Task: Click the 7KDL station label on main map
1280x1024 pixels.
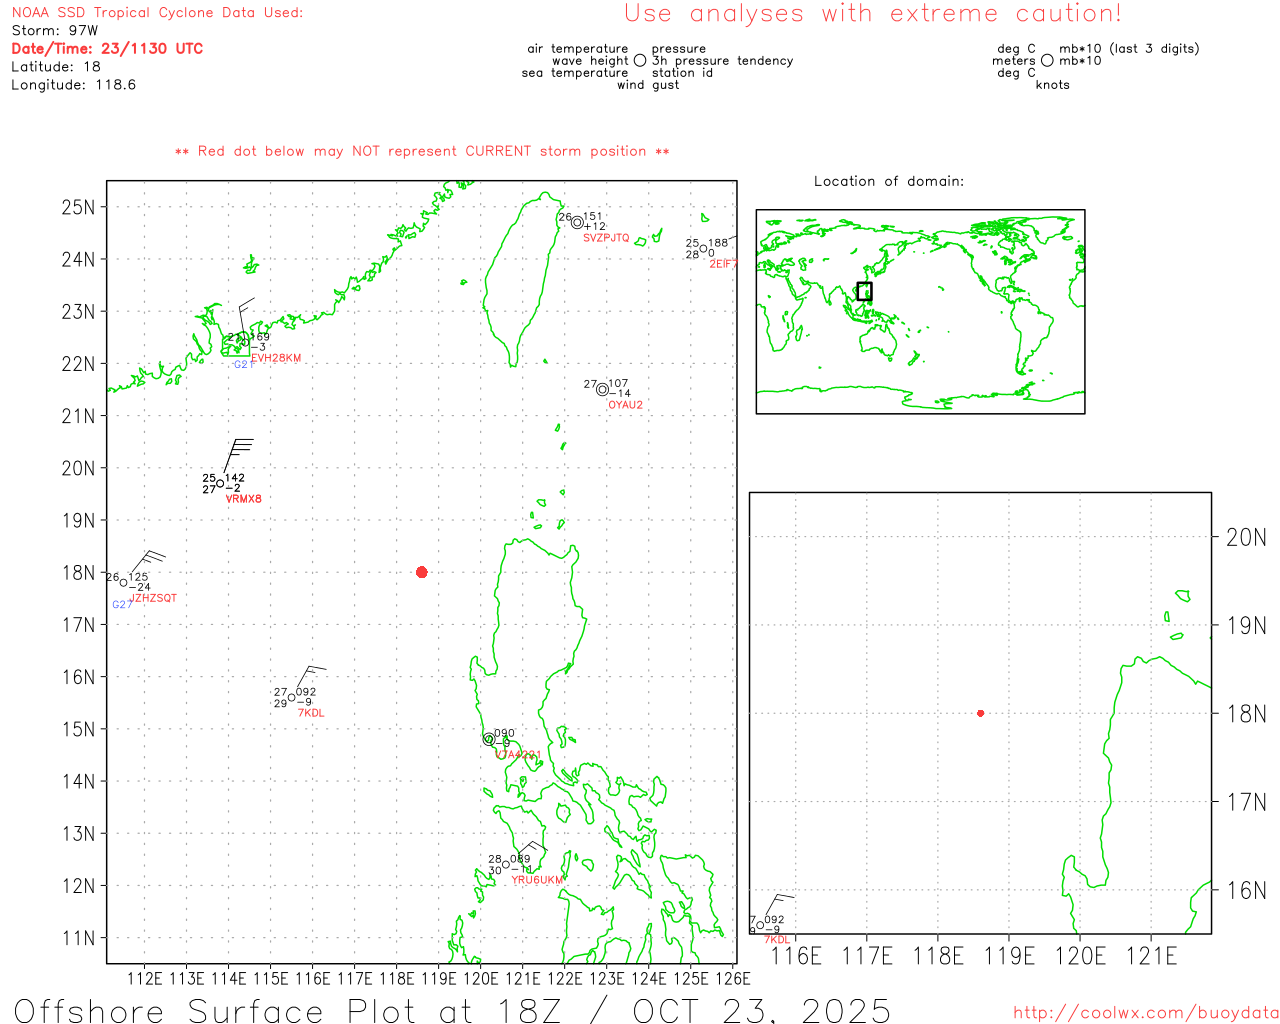Action: click(311, 713)
